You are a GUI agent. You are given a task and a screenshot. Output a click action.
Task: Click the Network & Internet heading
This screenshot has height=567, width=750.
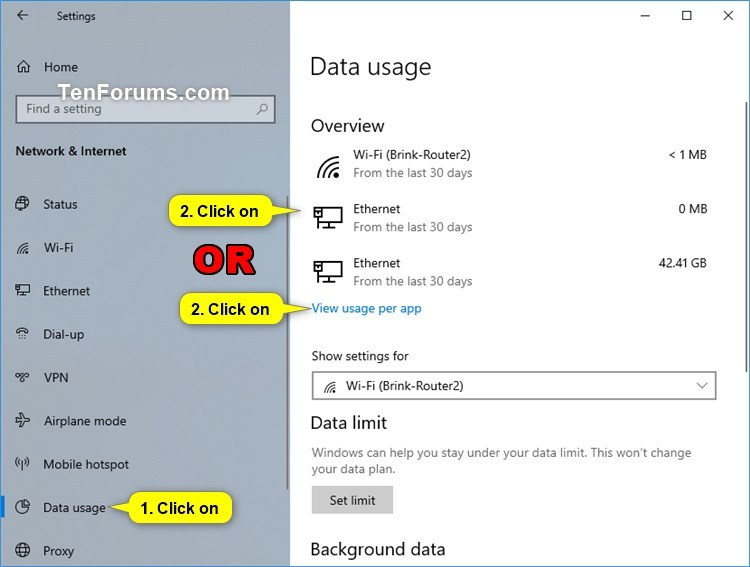click(71, 151)
